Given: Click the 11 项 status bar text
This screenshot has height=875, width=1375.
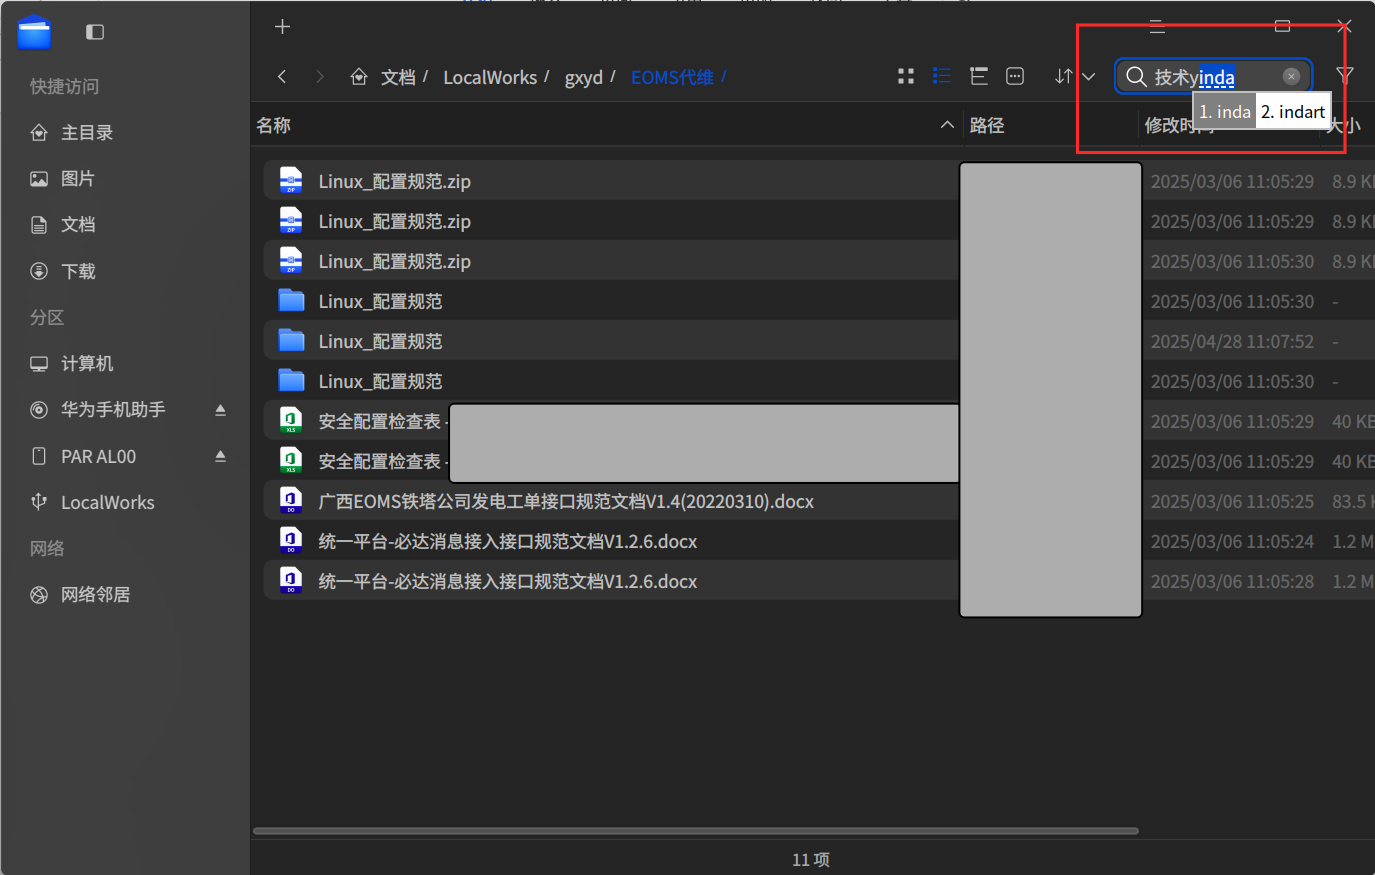Looking at the screenshot, I should tap(811, 859).
